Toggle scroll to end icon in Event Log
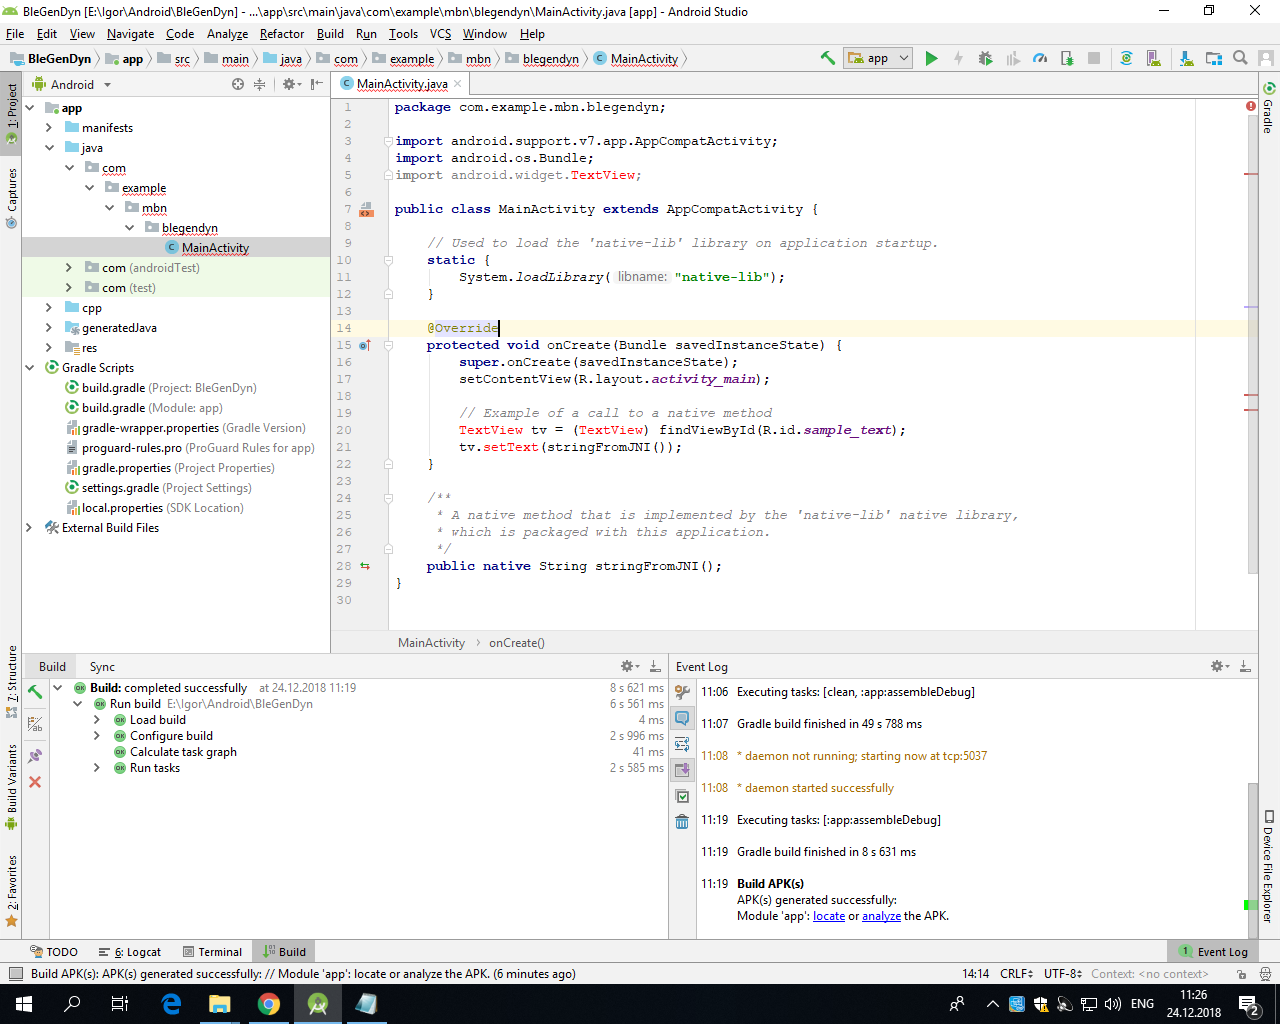 click(x=682, y=770)
